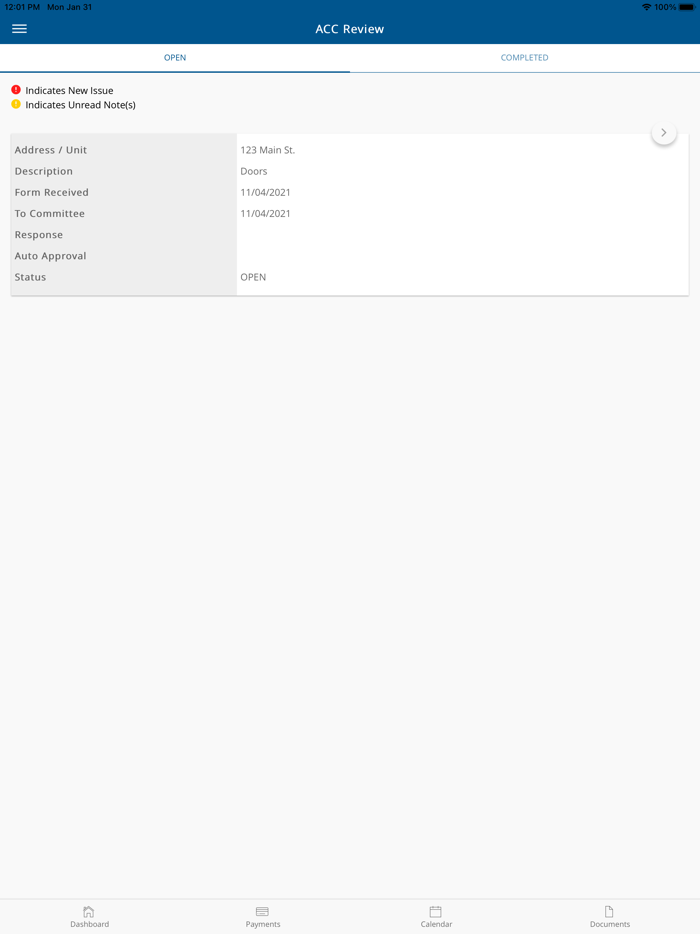Viewport: 700px width, 934px height.
Task: Select the 123 Main St. address value
Action: [267, 150]
